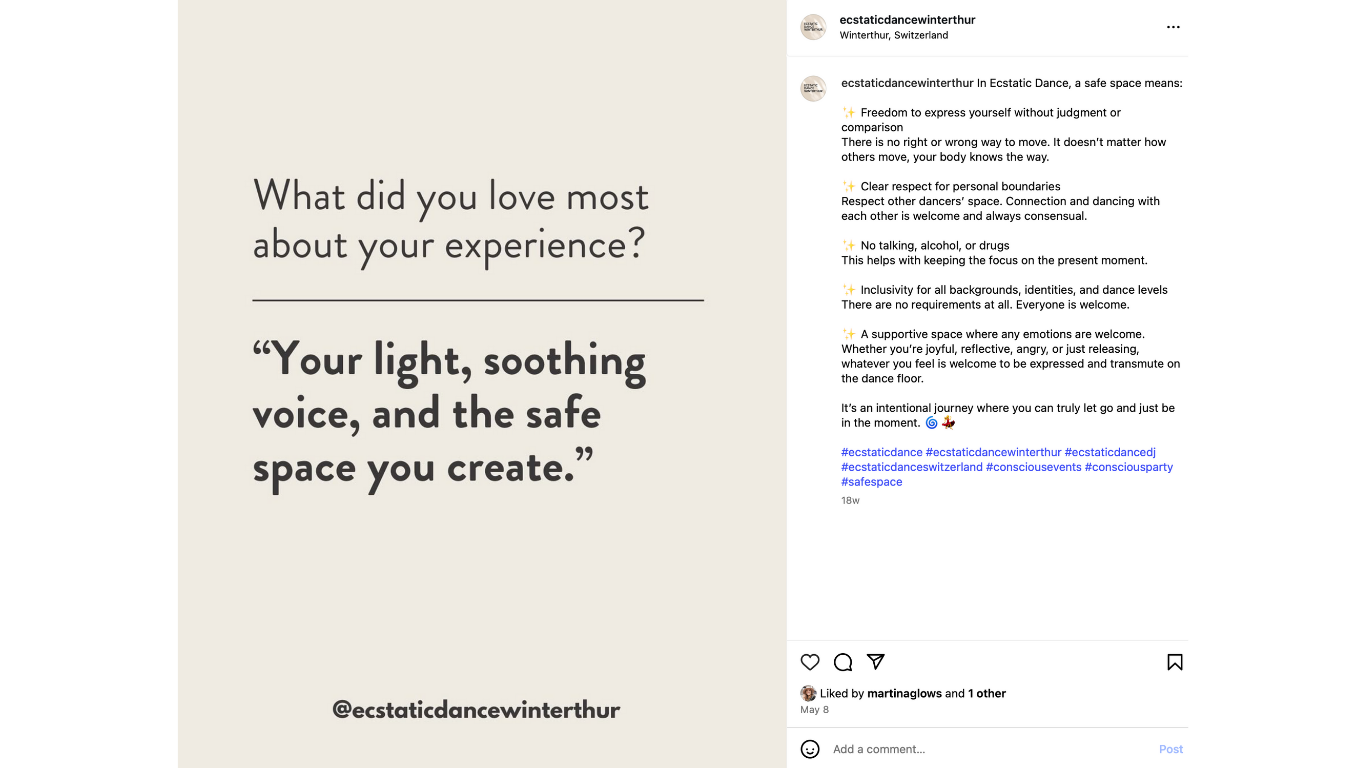The image size is (1366, 768).
Task: Share the post with the paper plane icon
Action: tap(876, 662)
